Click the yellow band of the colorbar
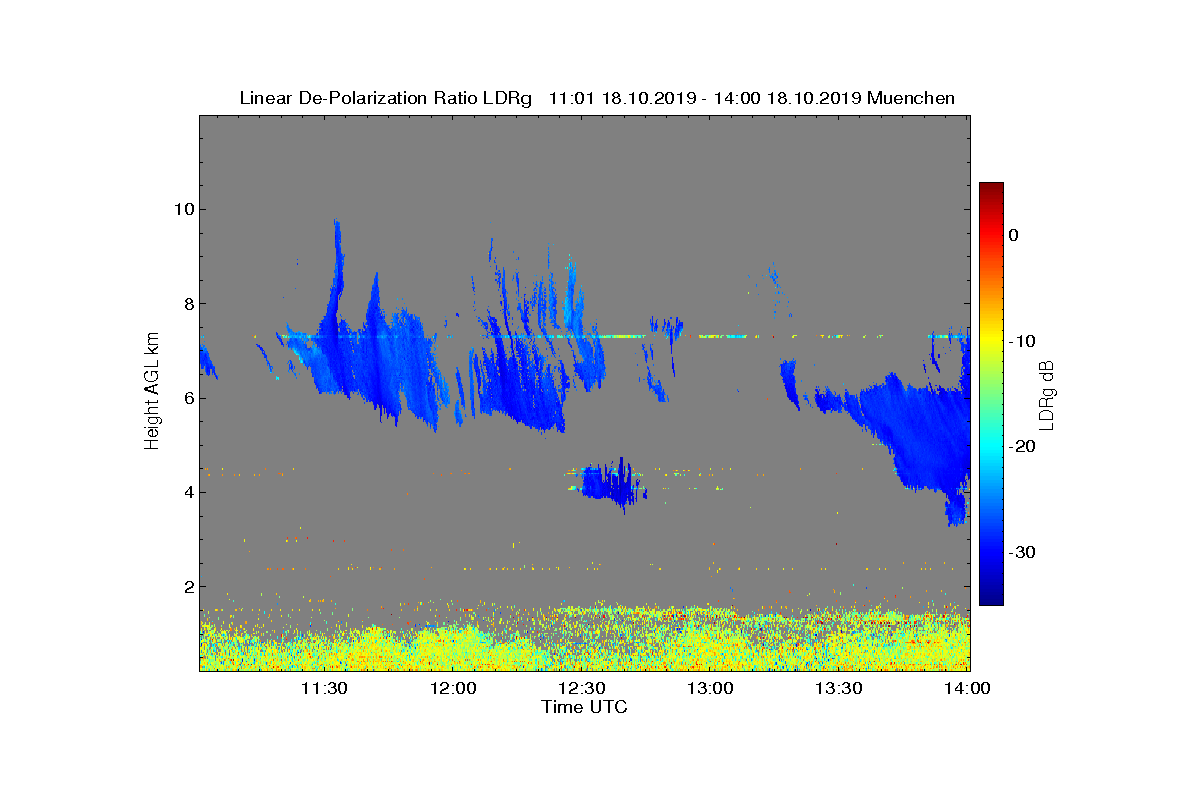This screenshot has height=800, width=1200. [x=991, y=341]
